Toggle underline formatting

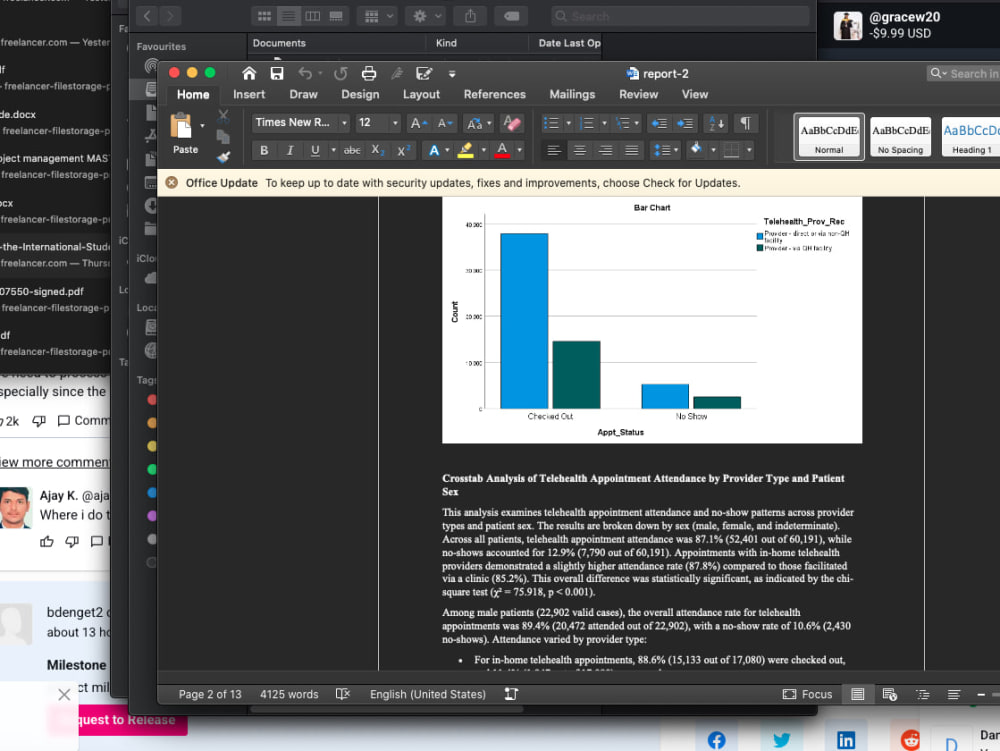tap(314, 150)
